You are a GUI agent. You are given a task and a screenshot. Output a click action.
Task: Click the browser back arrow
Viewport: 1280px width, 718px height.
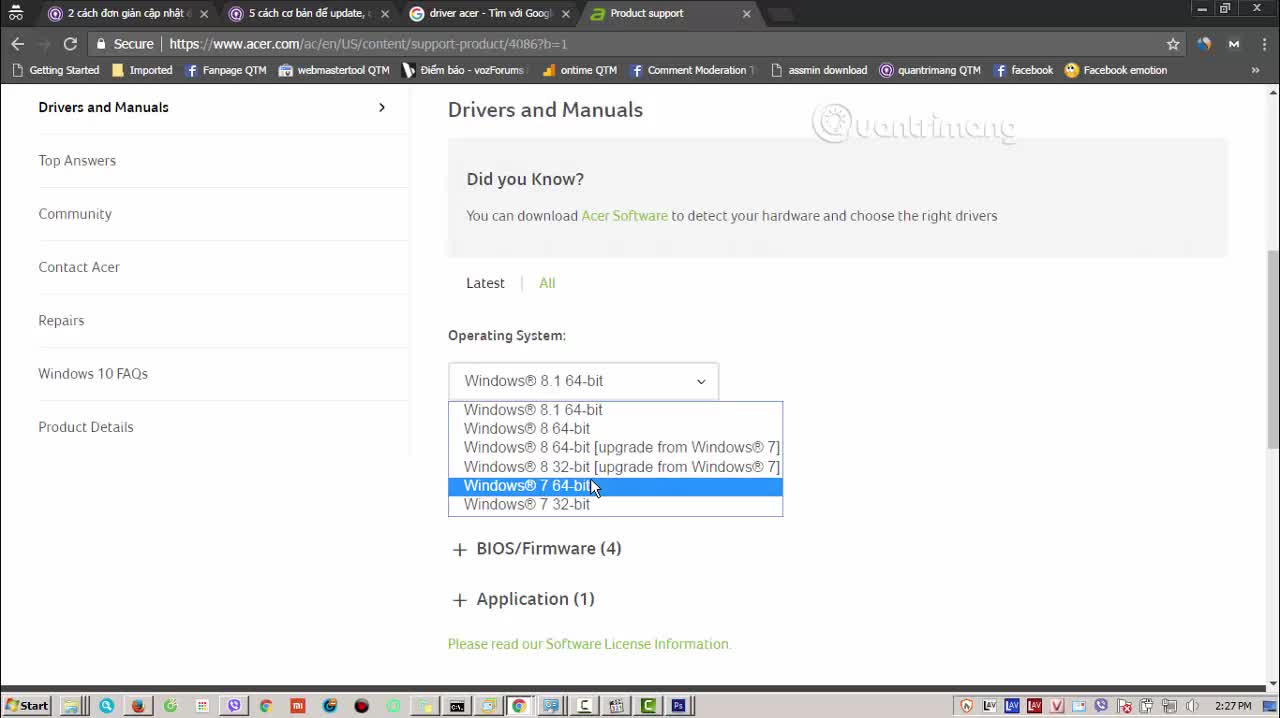click(x=17, y=44)
